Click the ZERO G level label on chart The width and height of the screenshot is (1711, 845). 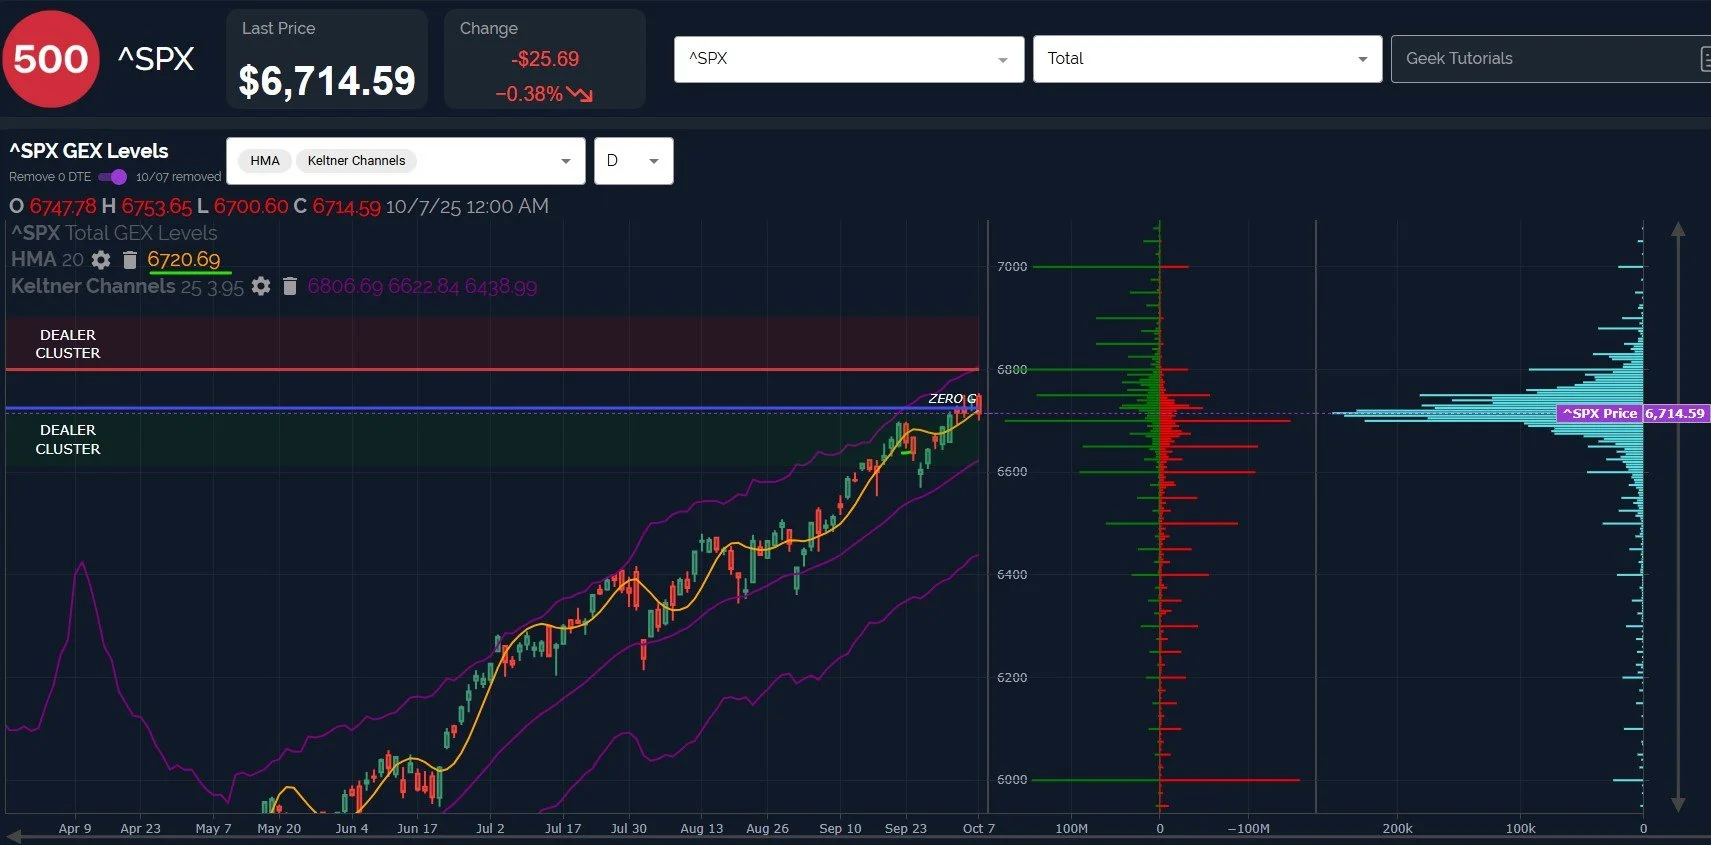952,398
